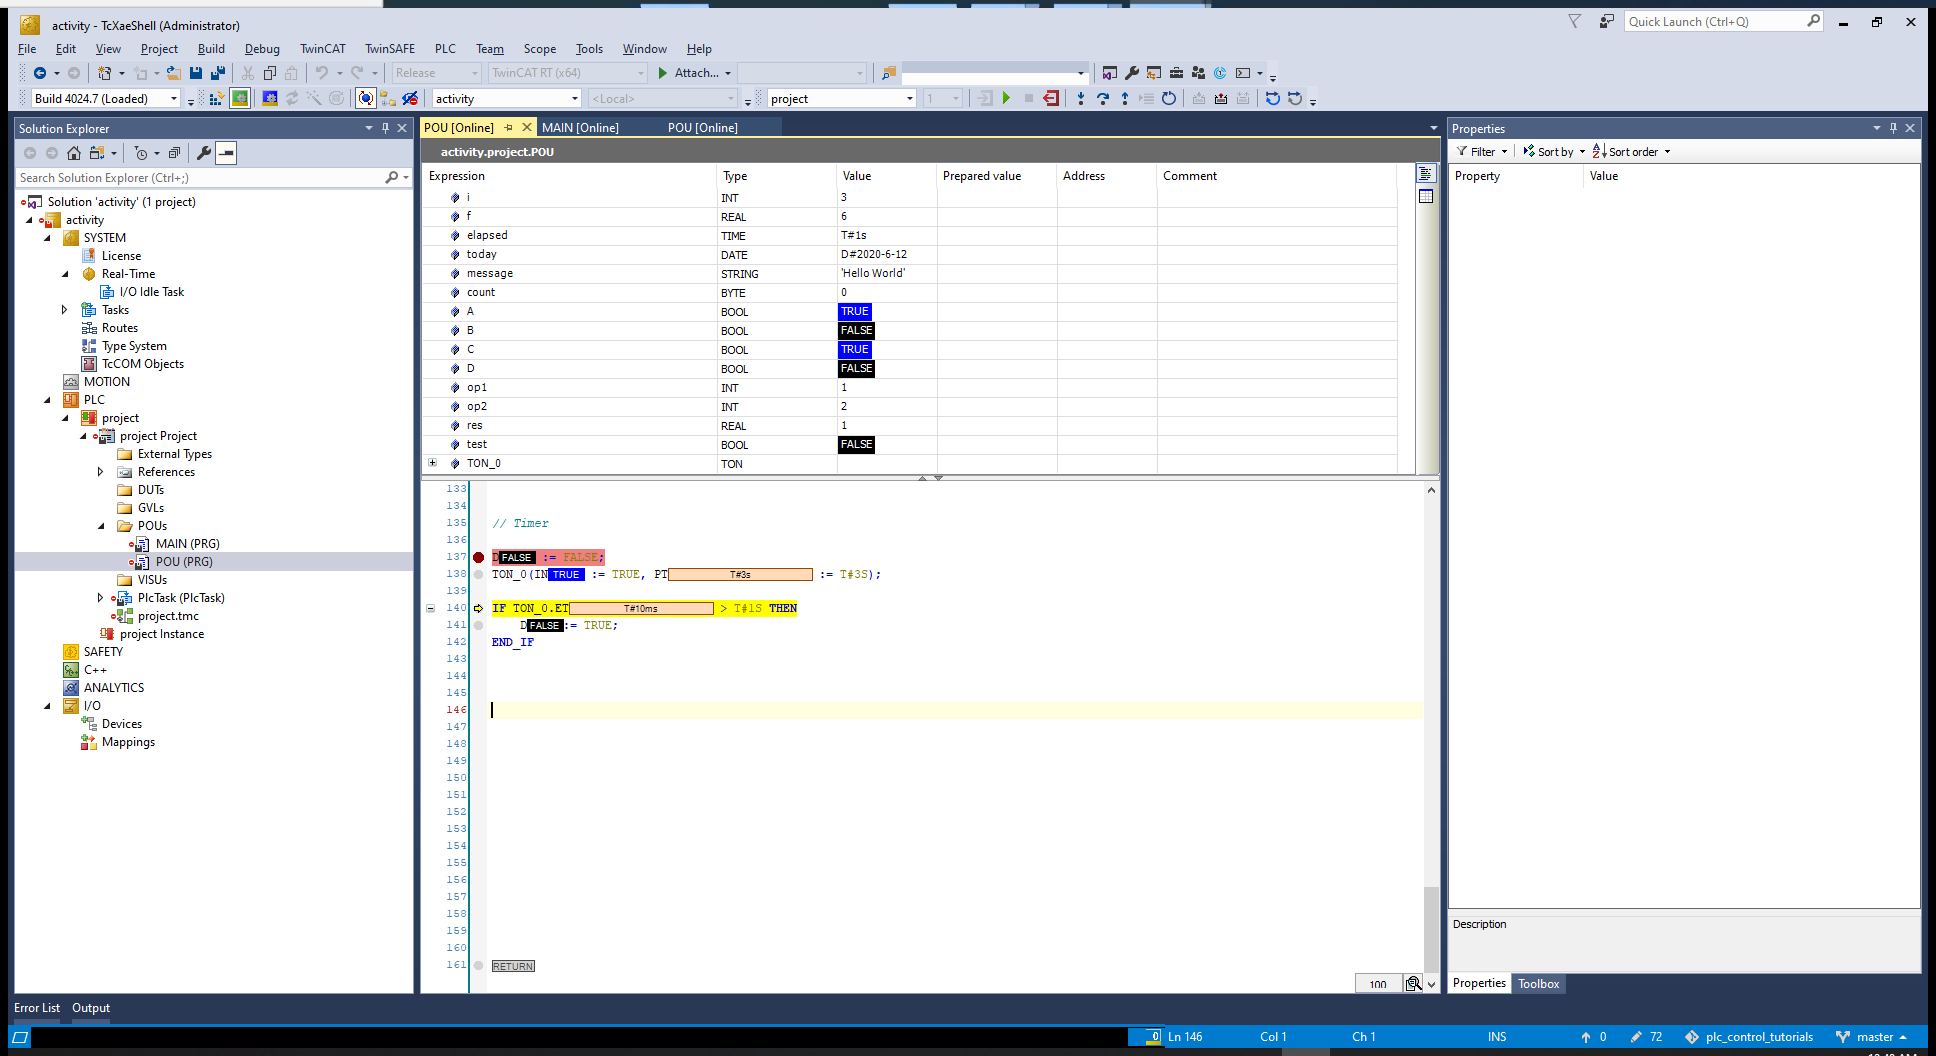Switch to the MAIN [Online] tab

click(580, 128)
